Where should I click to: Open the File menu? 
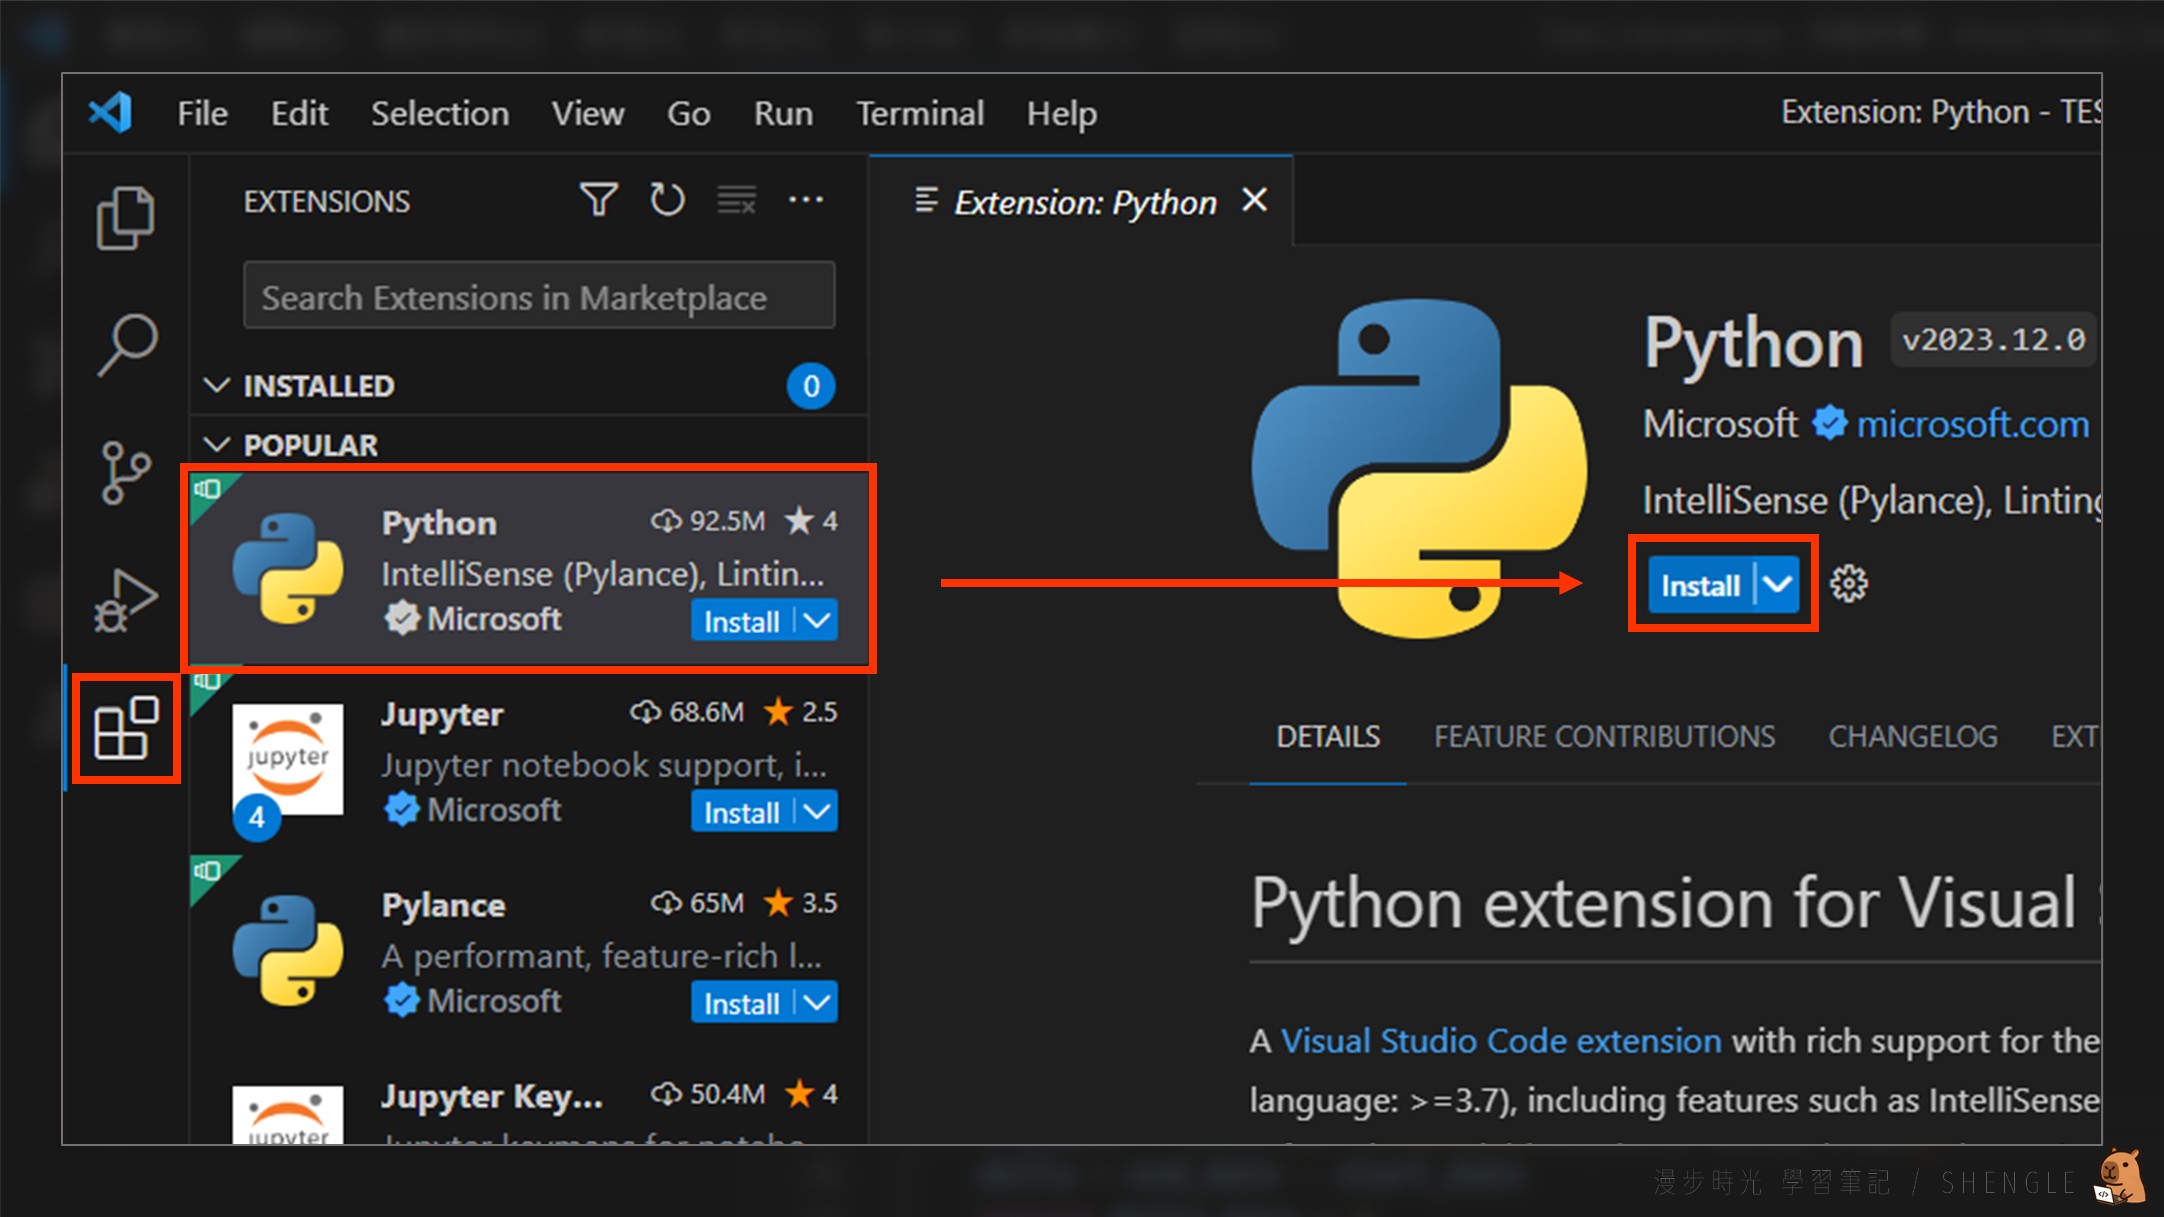click(x=203, y=114)
